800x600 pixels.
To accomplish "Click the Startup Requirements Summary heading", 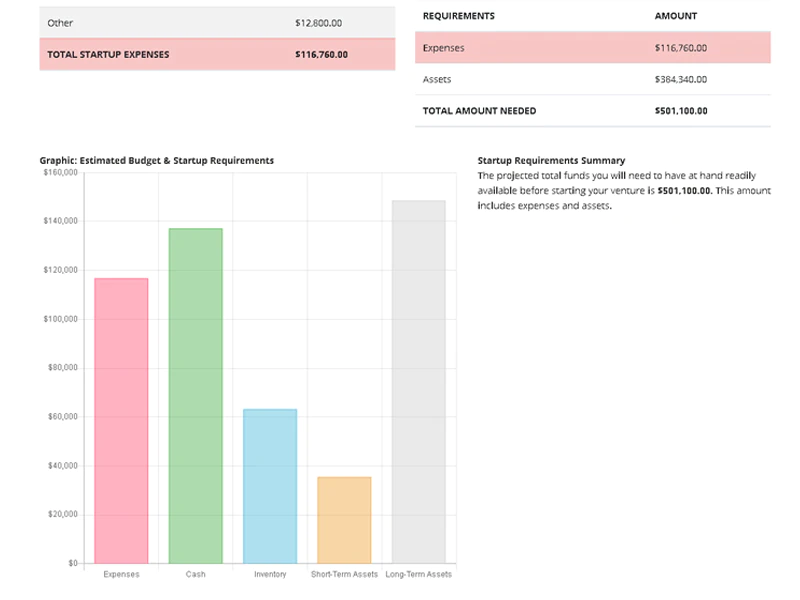I will click(551, 160).
